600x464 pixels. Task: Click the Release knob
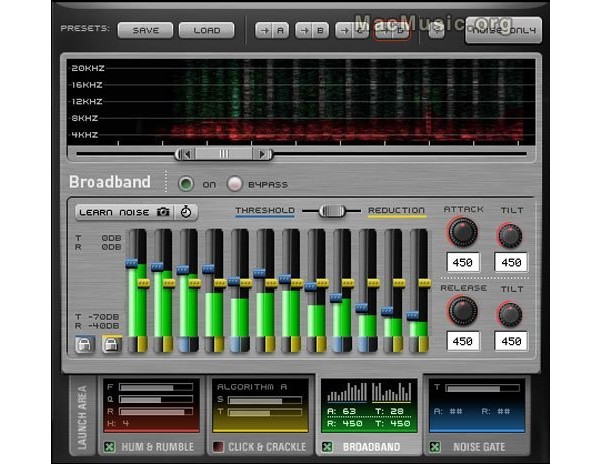[x=463, y=311]
